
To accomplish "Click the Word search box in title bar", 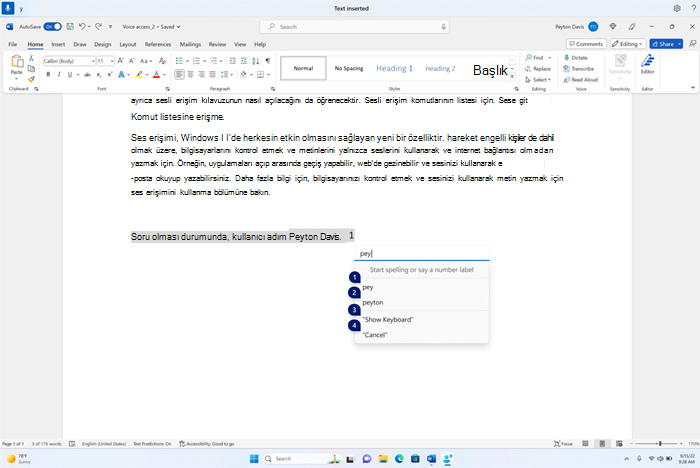I will (x=354, y=27).
